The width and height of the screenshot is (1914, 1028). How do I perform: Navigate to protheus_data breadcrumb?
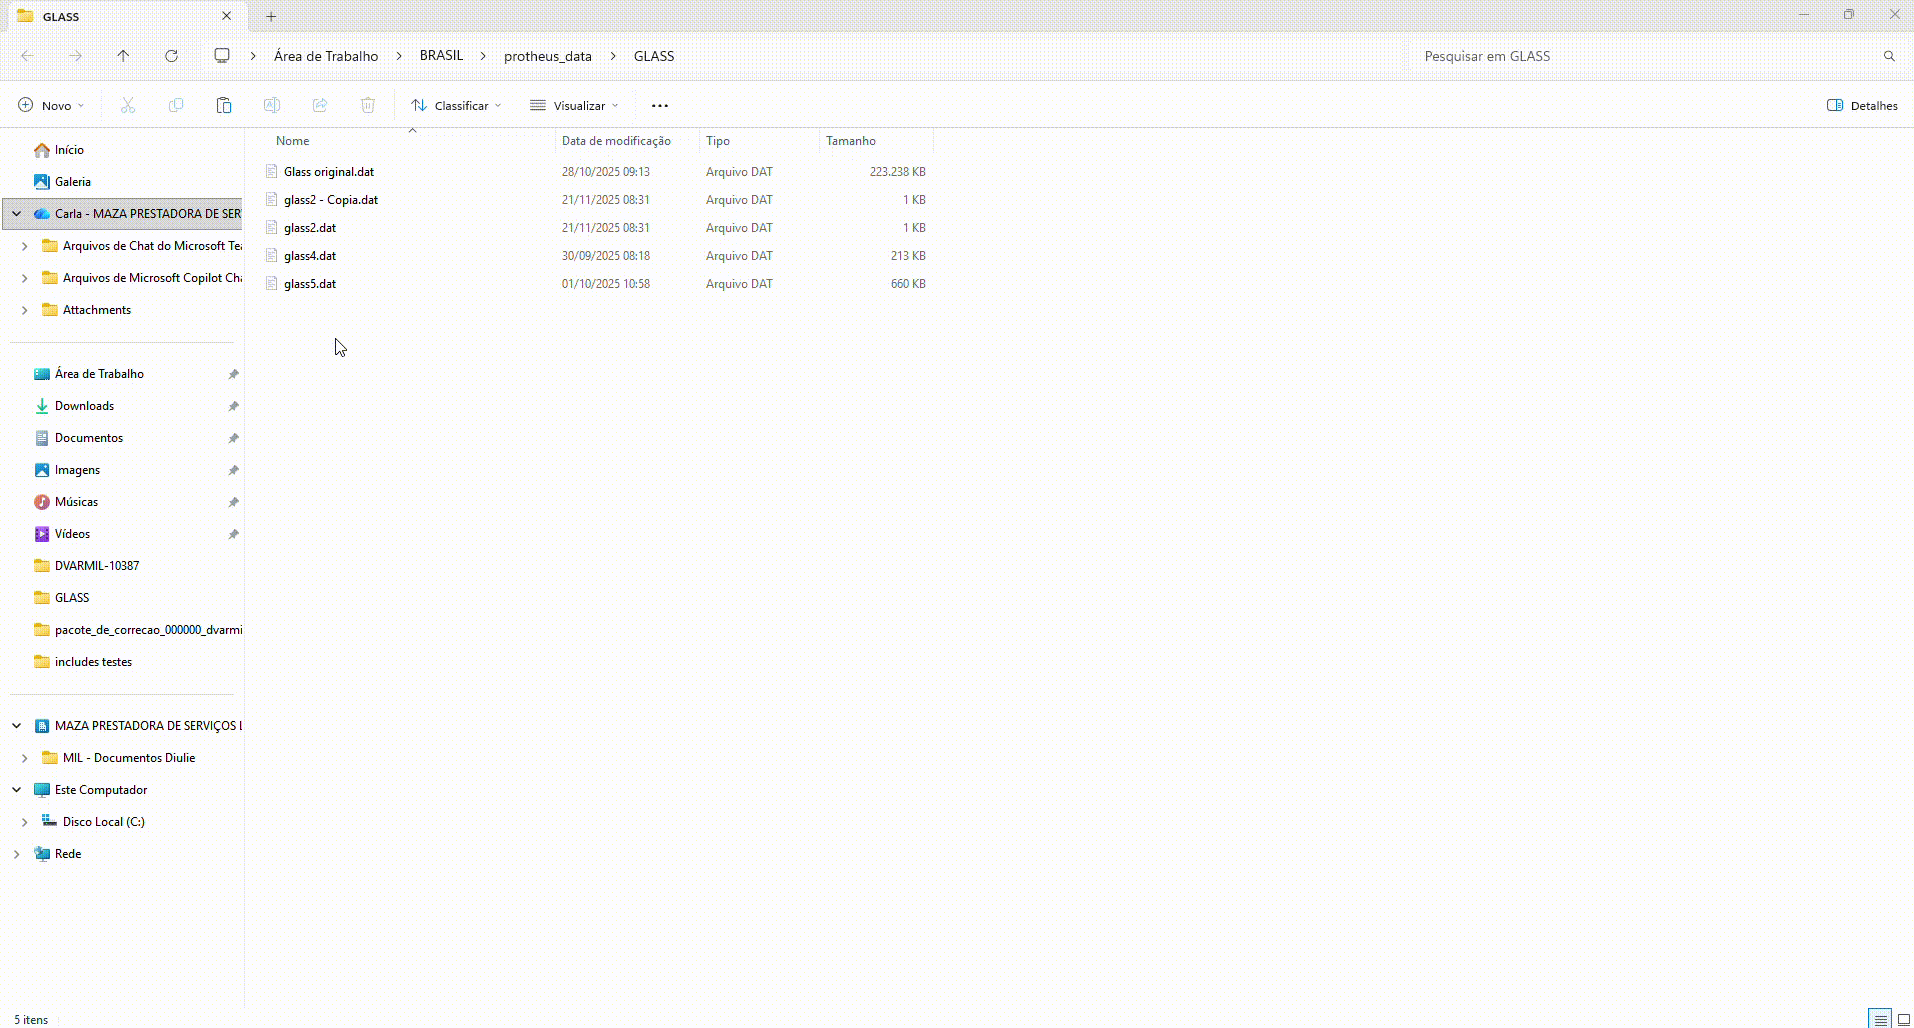(x=548, y=56)
